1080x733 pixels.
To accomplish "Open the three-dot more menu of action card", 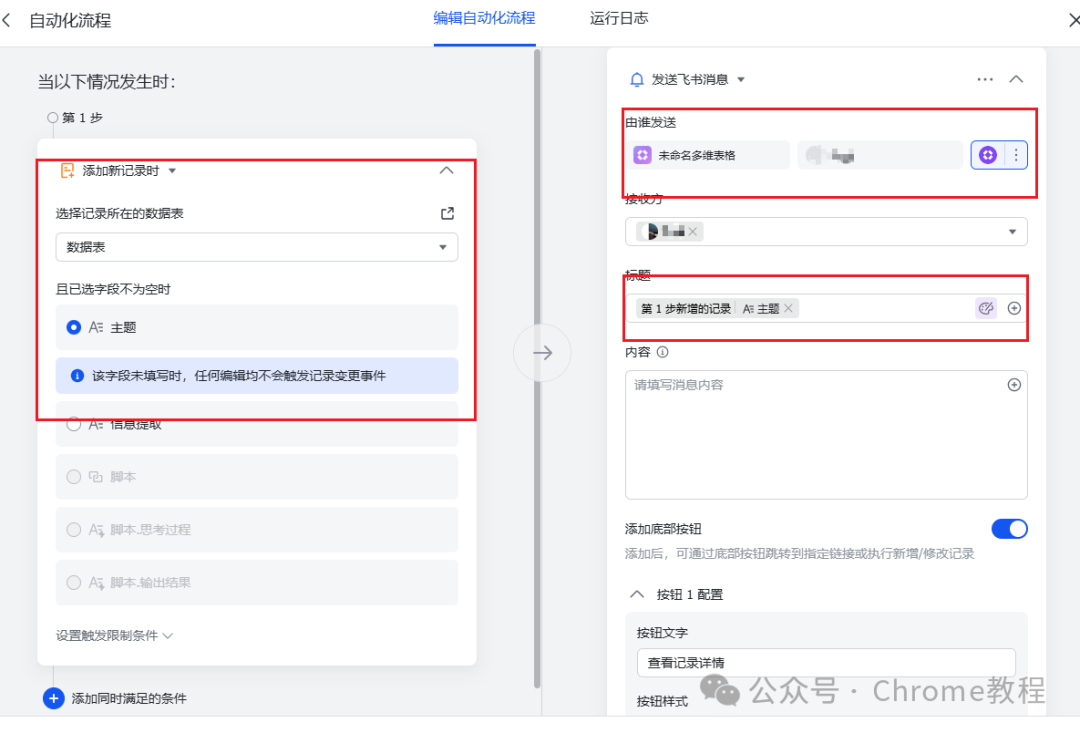I will (x=985, y=79).
